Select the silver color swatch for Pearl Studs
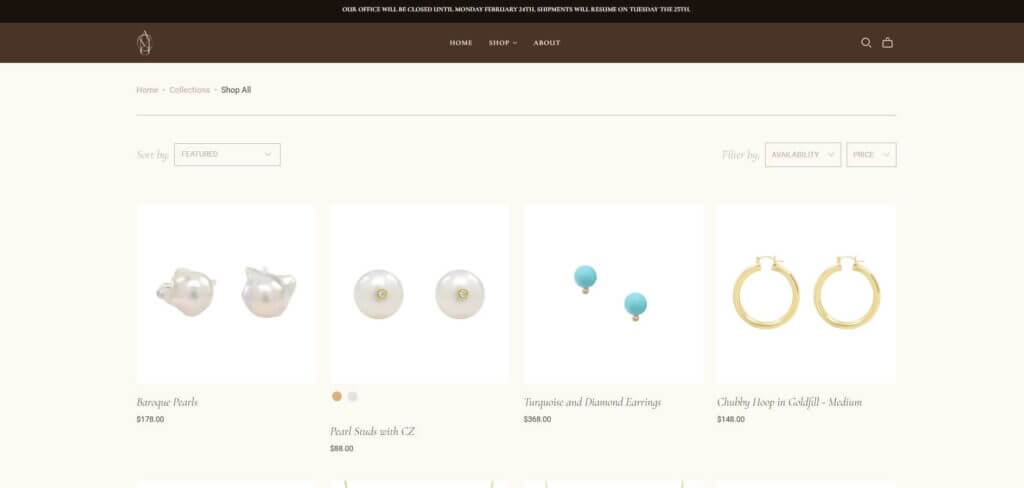Image resolution: width=1024 pixels, height=488 pixels. [x=353, y=396]
